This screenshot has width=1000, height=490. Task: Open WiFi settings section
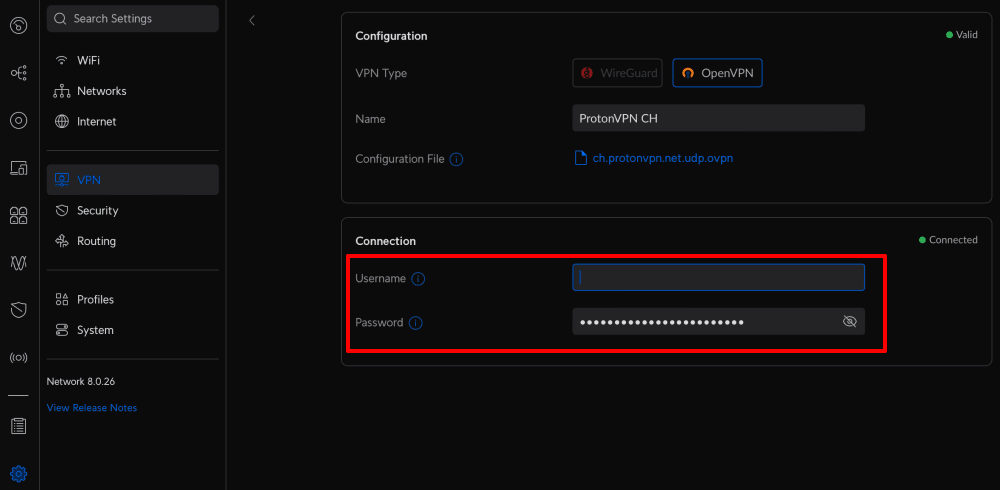click(x=133, y=61)
